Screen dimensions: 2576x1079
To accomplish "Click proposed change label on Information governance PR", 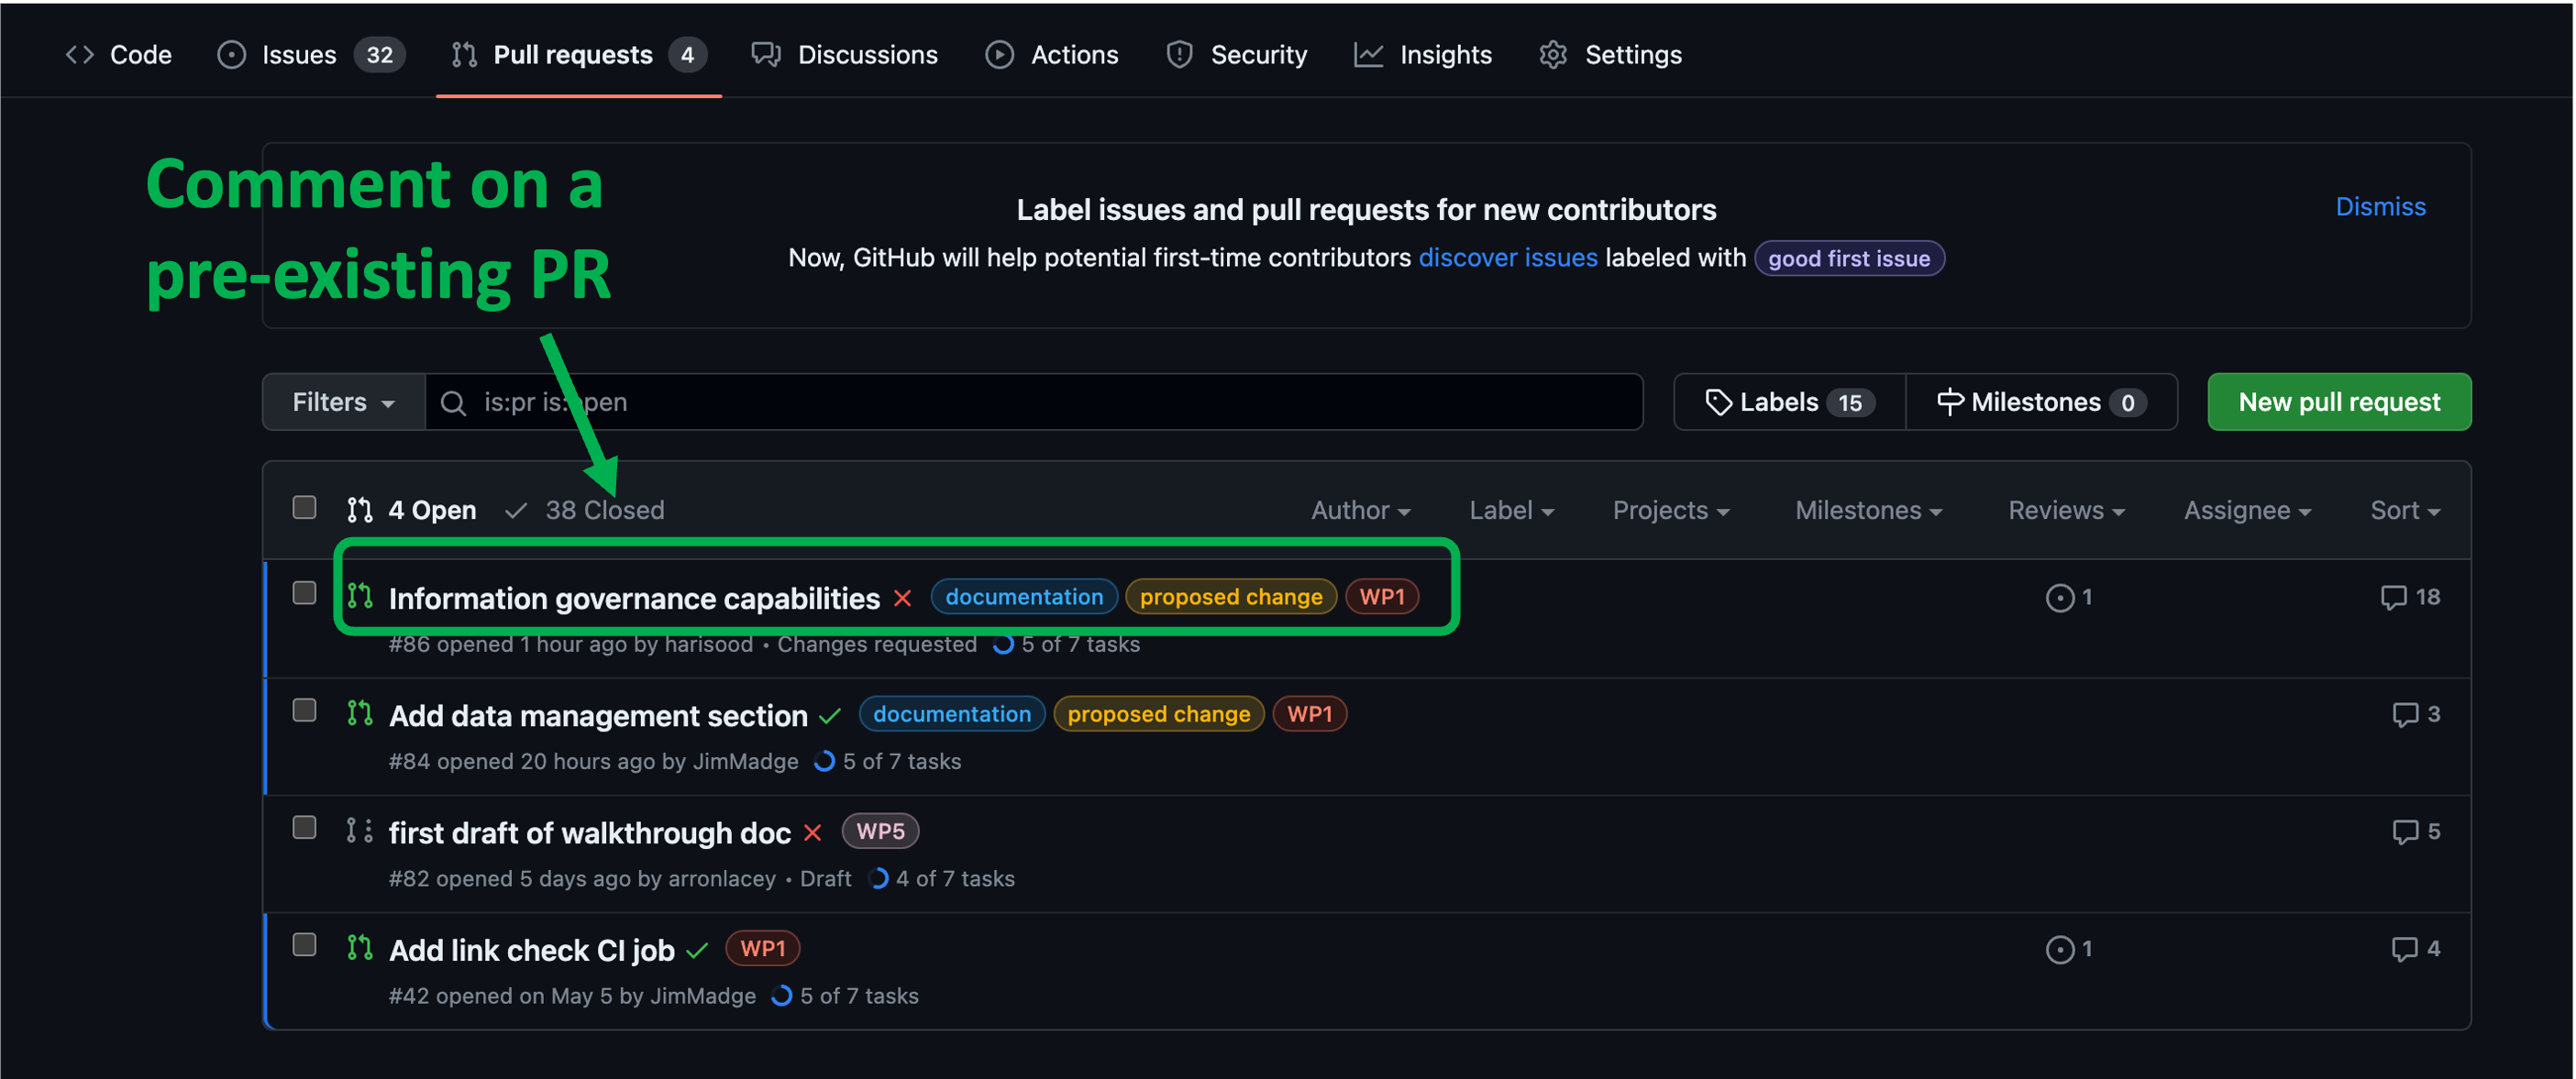I will 1231,597.
